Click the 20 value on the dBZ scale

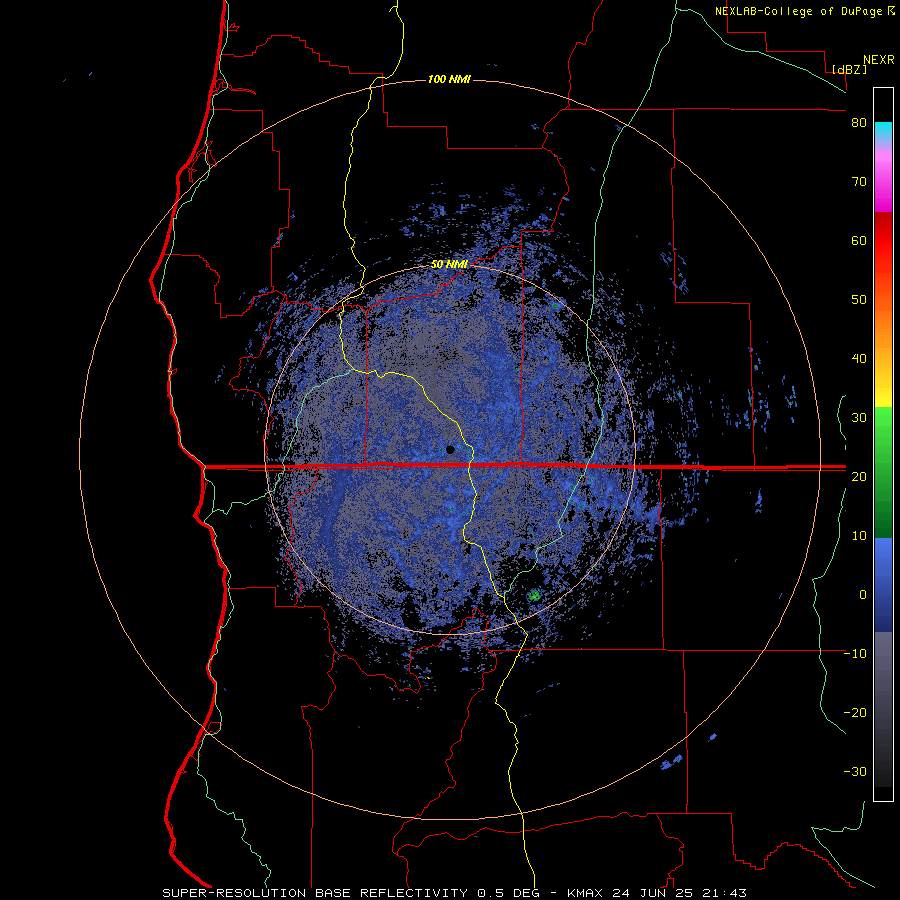click(x=859, y=476)
